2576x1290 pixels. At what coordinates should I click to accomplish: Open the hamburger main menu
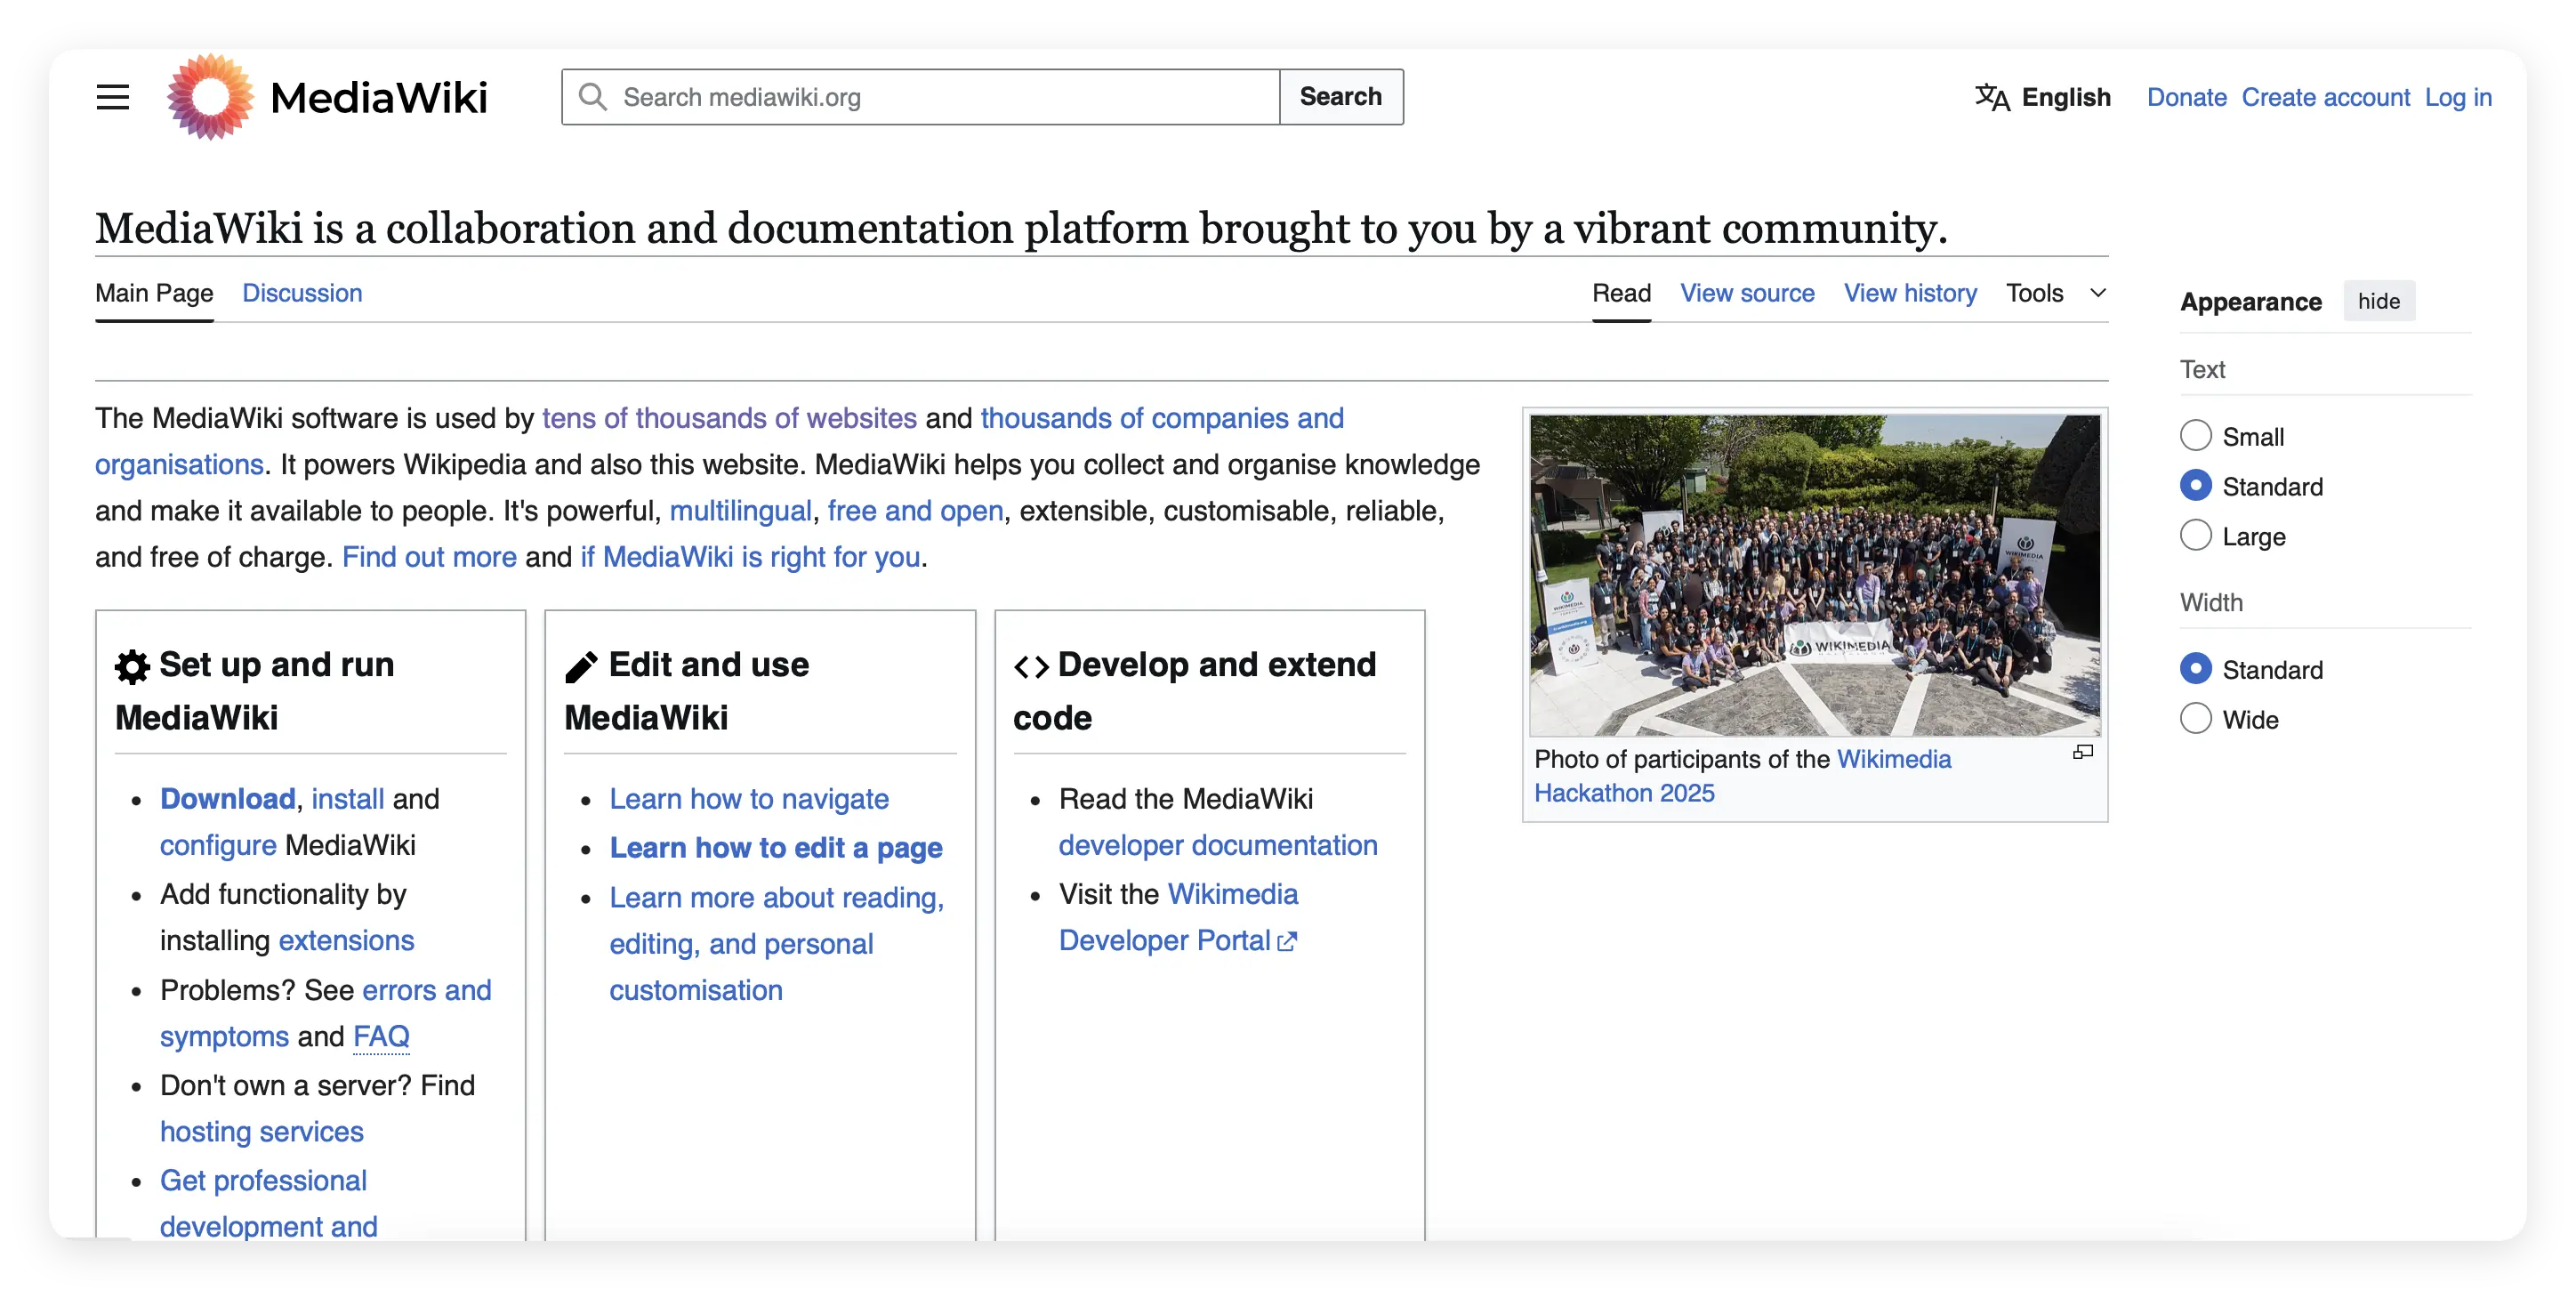coord(113,97)
